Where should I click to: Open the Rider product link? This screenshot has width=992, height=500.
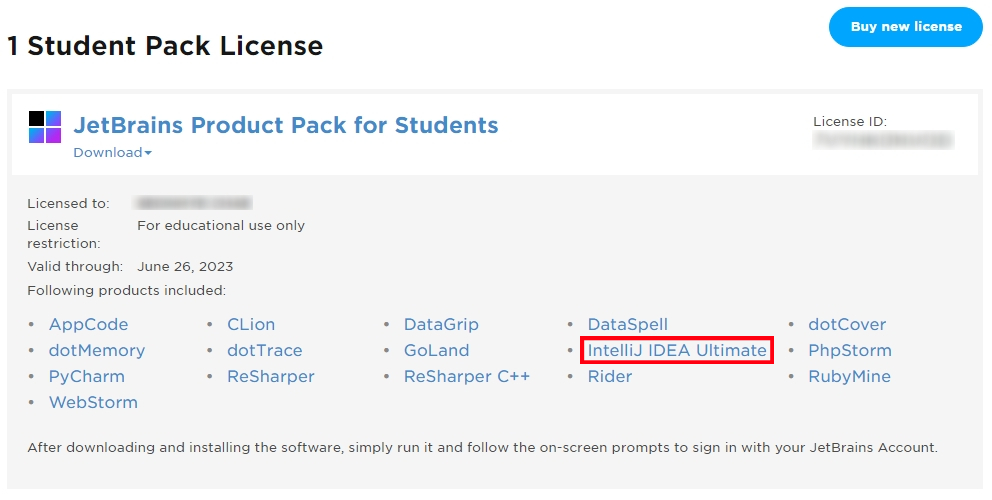610,376
